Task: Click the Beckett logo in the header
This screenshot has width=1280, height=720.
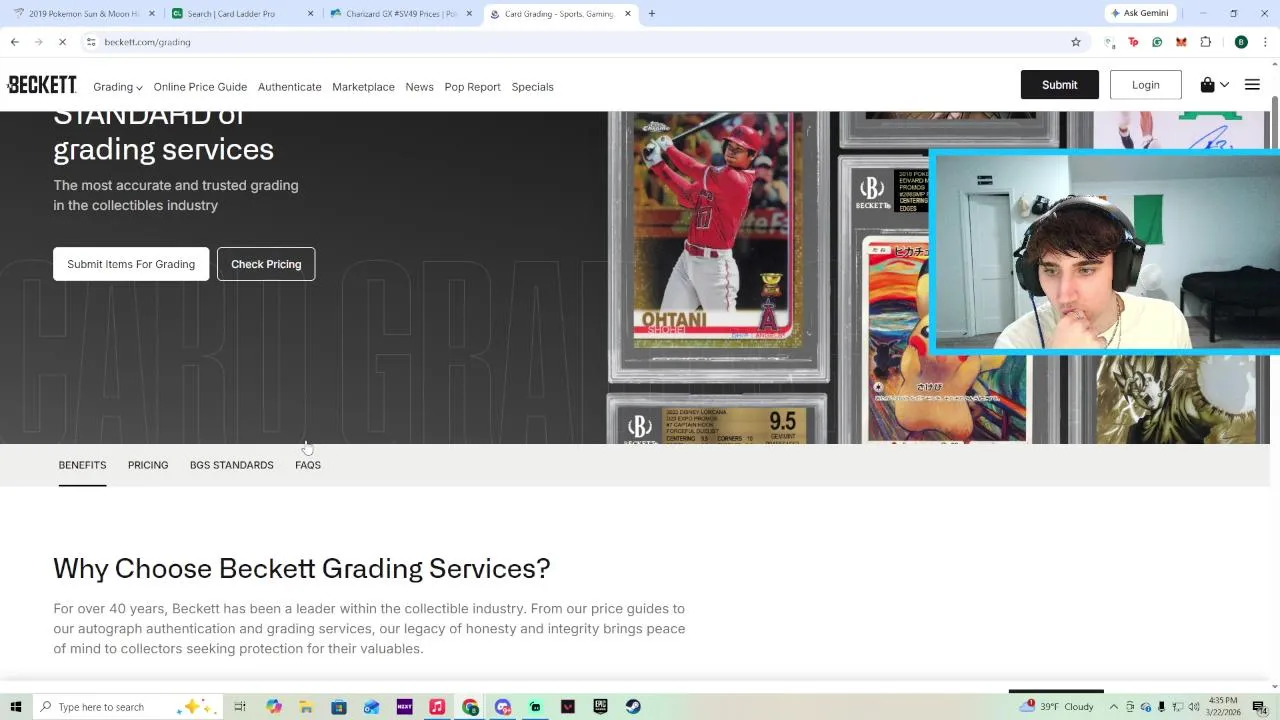Action: point(42,85)
